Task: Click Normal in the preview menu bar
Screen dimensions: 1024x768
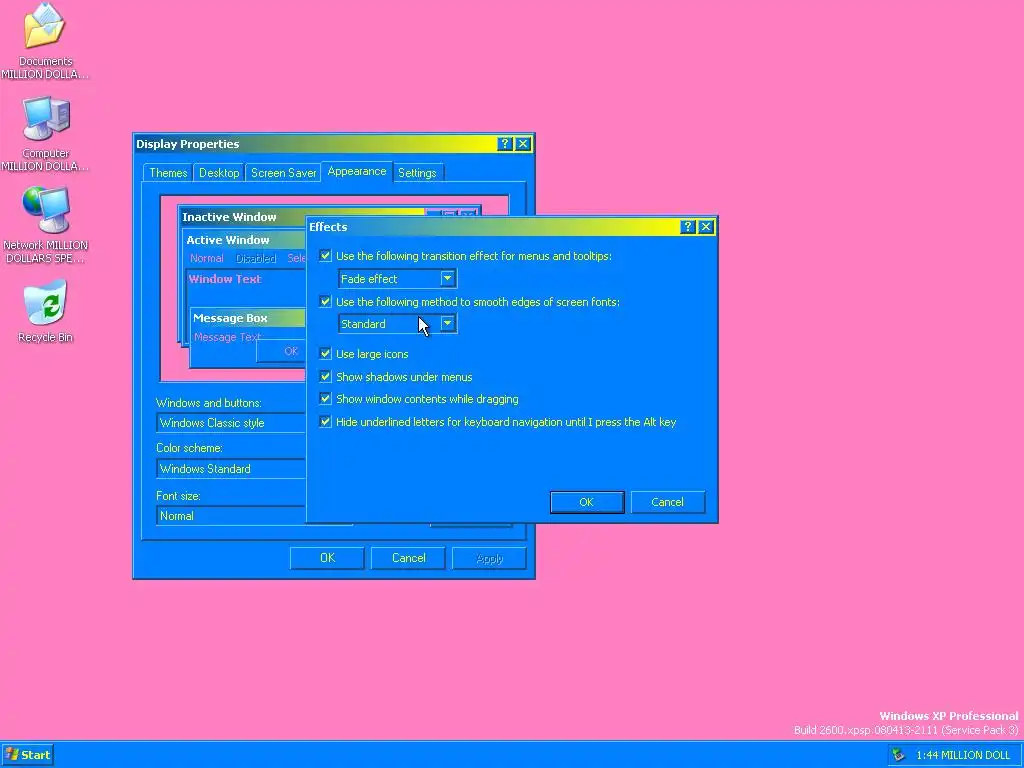Action: (206, 259)
